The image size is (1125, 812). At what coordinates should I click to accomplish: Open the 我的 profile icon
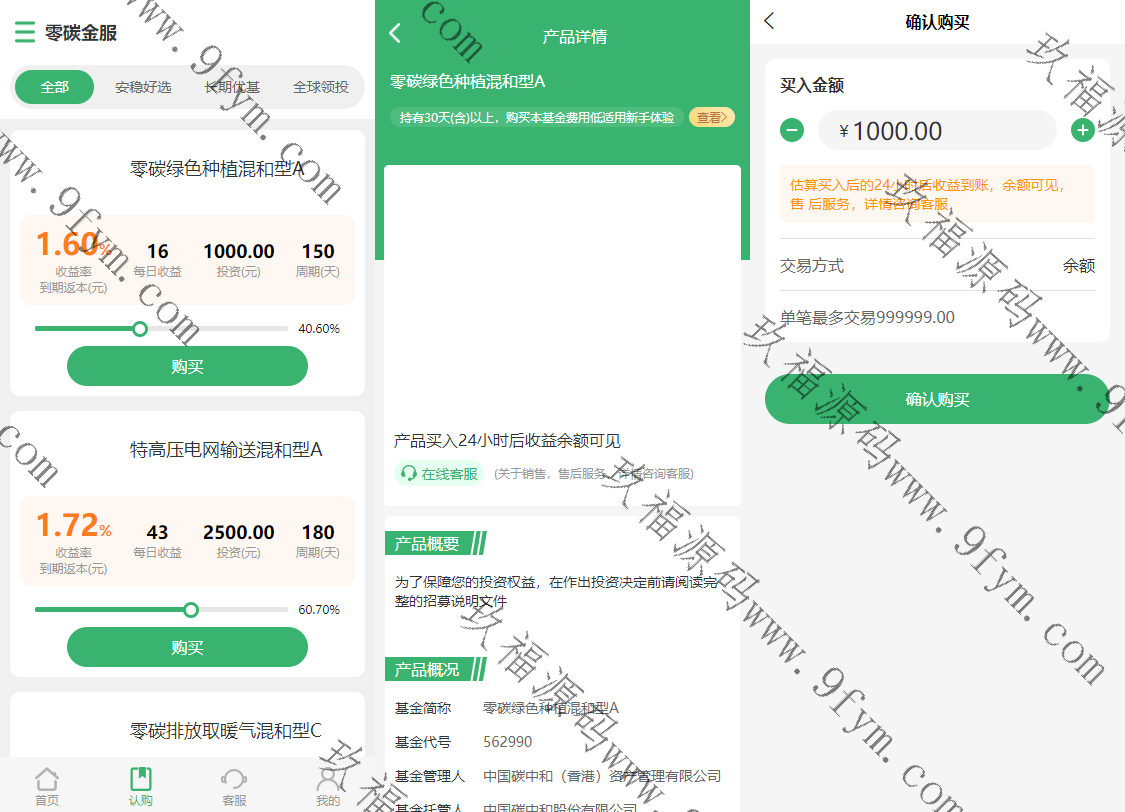coord(328,780)
